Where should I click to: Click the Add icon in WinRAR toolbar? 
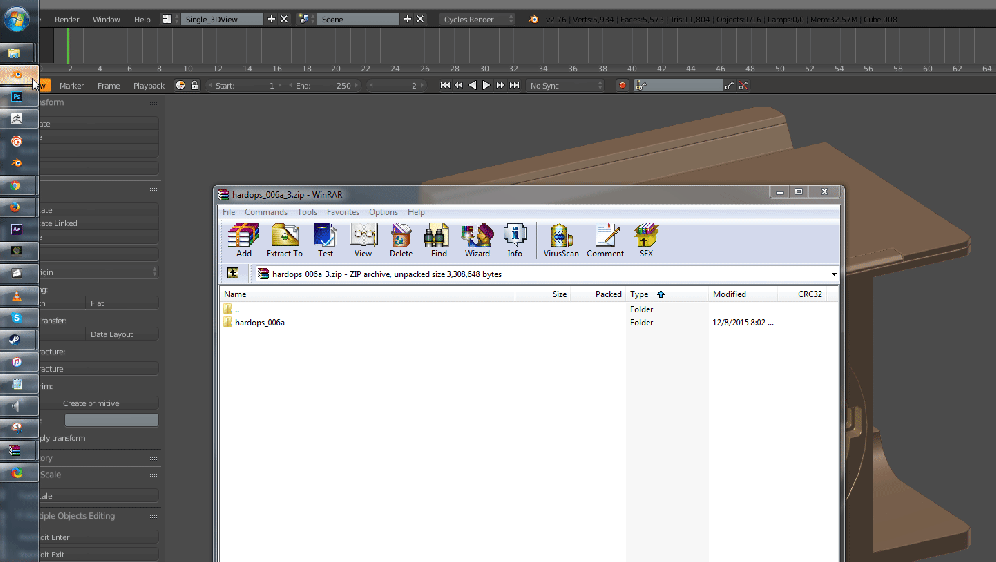coord(244,240)
